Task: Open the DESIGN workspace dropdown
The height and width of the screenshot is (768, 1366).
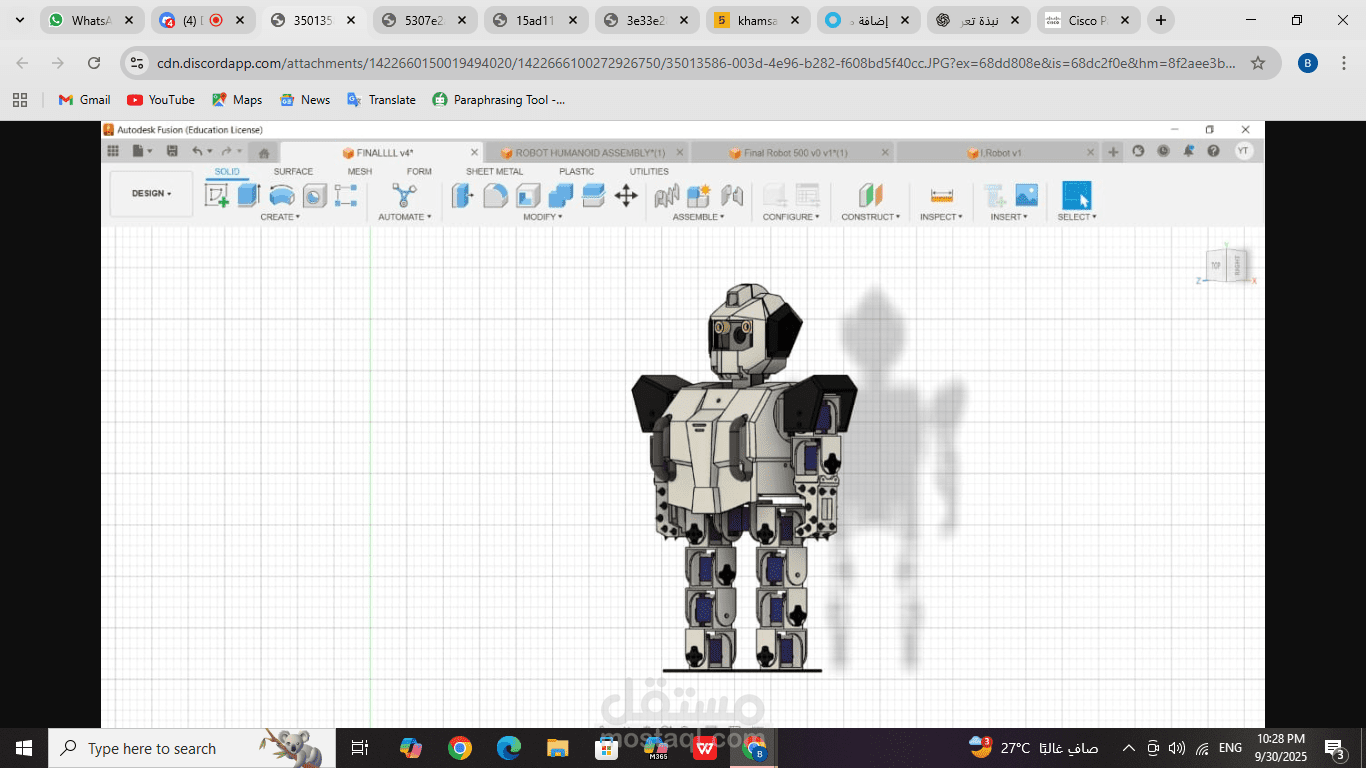Action: tap(151, 193)
